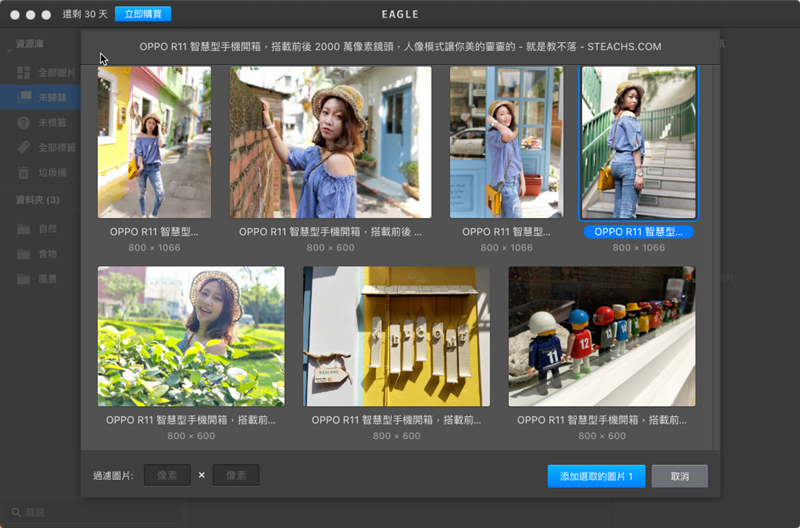Click the caption under the garden girl image
Viewport: 800px width, 528px height.
tap(191, 420)
